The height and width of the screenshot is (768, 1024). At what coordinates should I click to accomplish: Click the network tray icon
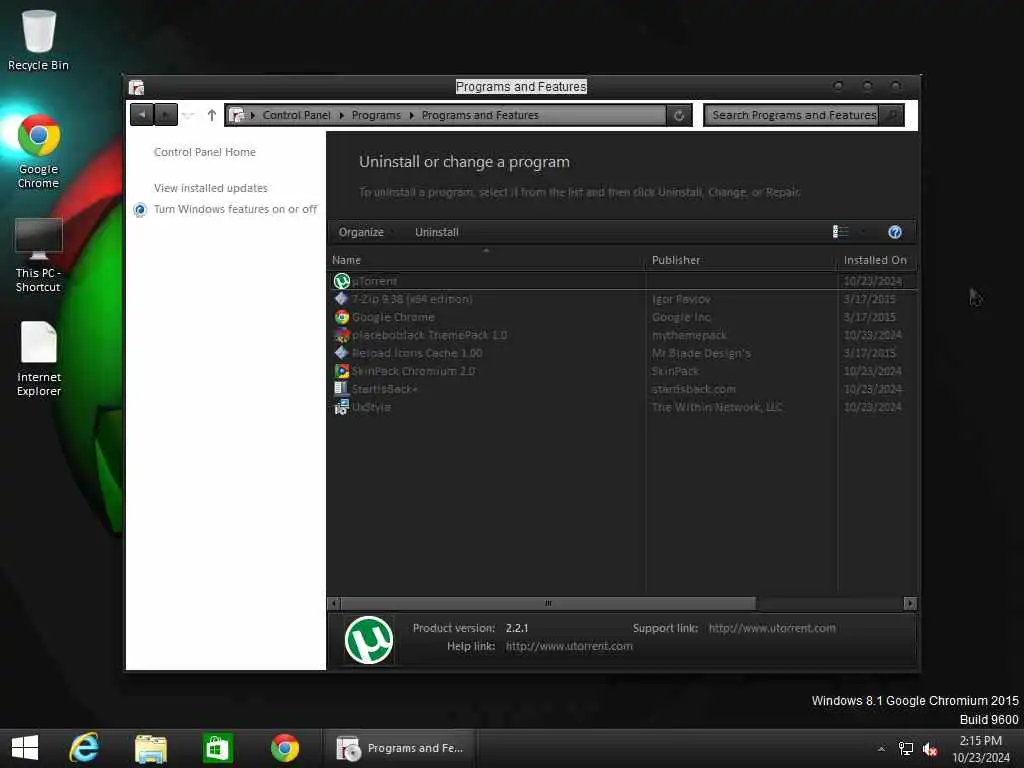(x=906, y=749)
